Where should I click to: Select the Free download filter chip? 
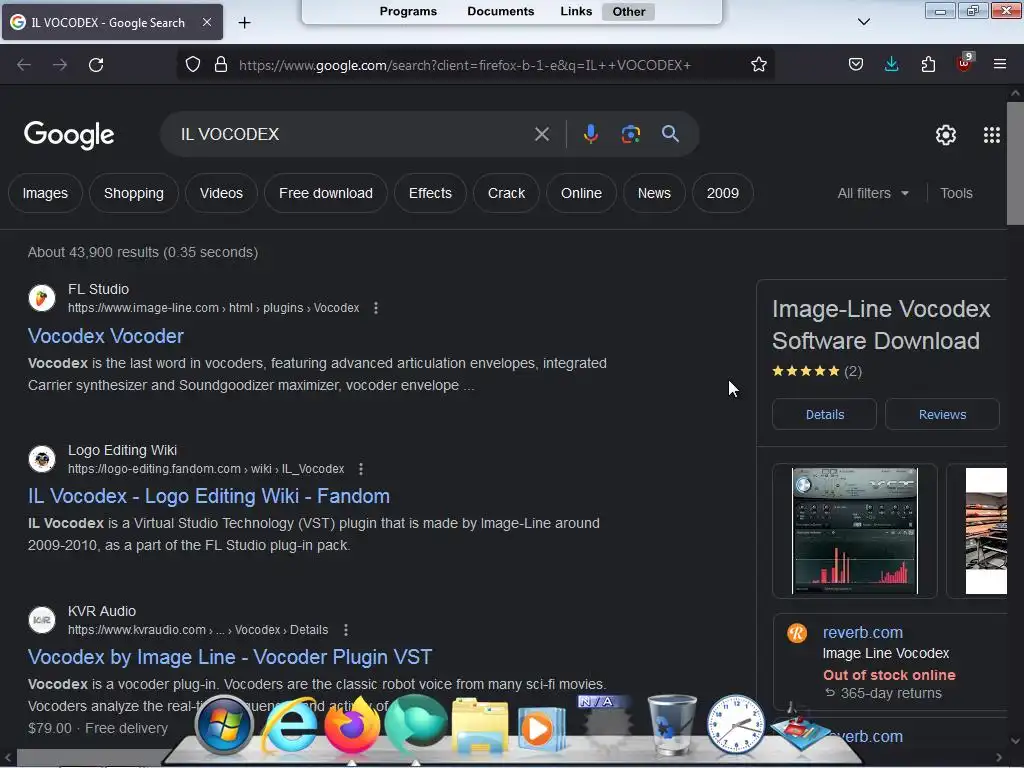pyautogui.click(x=326, y=193)
